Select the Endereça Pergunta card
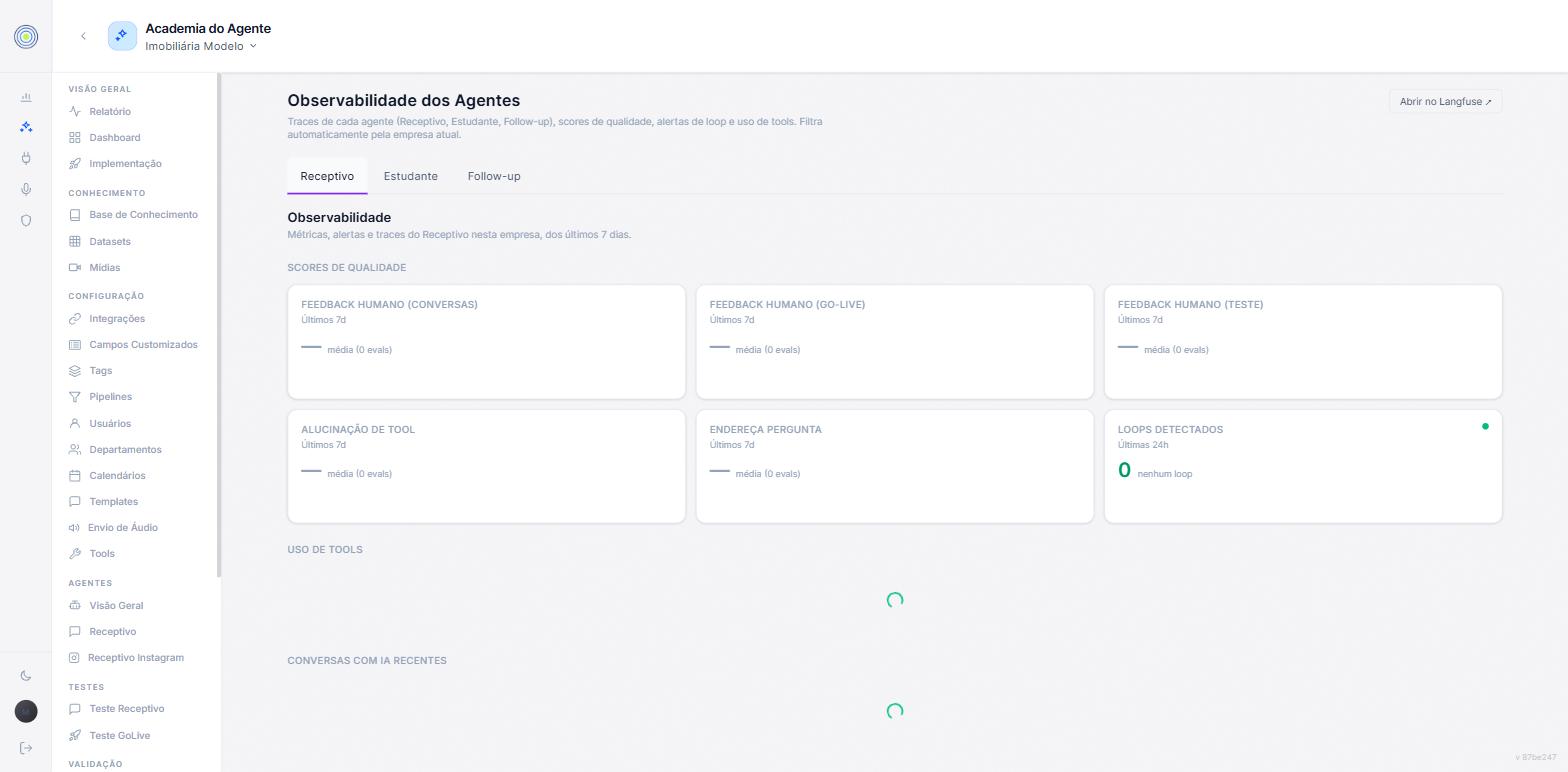This screenshot has height=772, width=1568. tap(895, 466)
